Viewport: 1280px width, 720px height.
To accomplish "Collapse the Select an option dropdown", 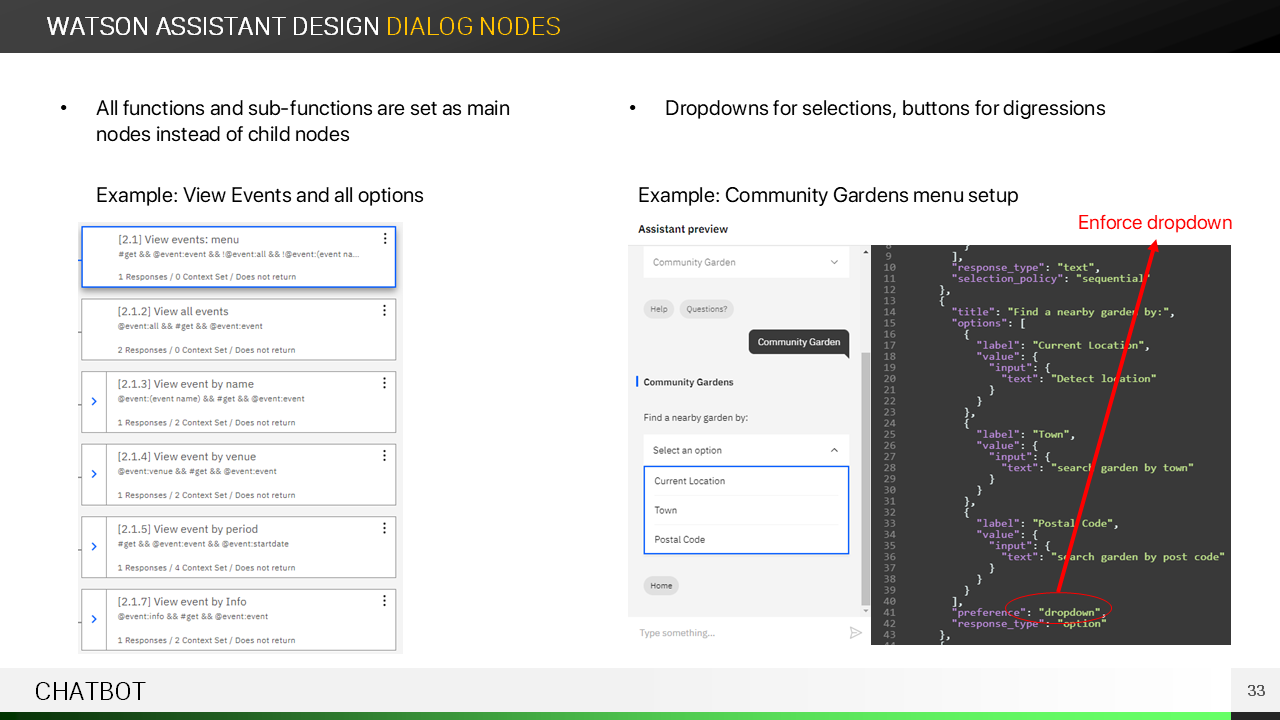I will point(834,451).
